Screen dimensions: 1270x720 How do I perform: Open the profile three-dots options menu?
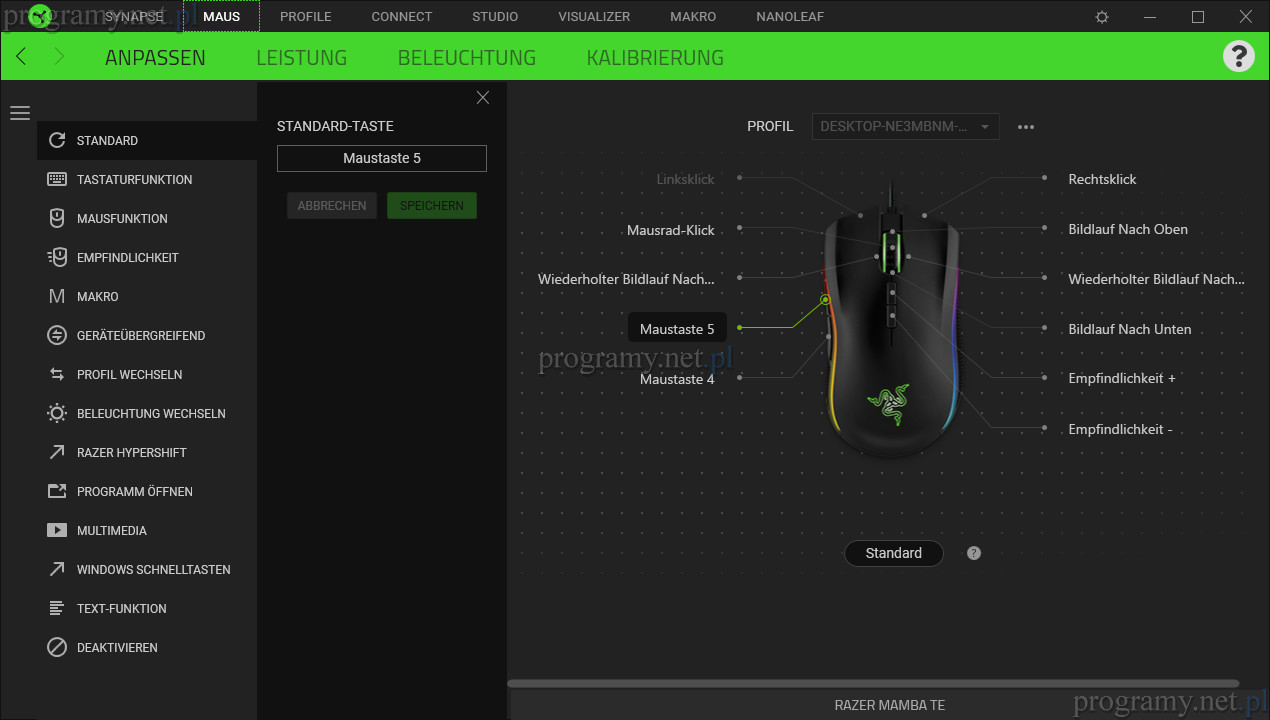tap(1025, 127)
